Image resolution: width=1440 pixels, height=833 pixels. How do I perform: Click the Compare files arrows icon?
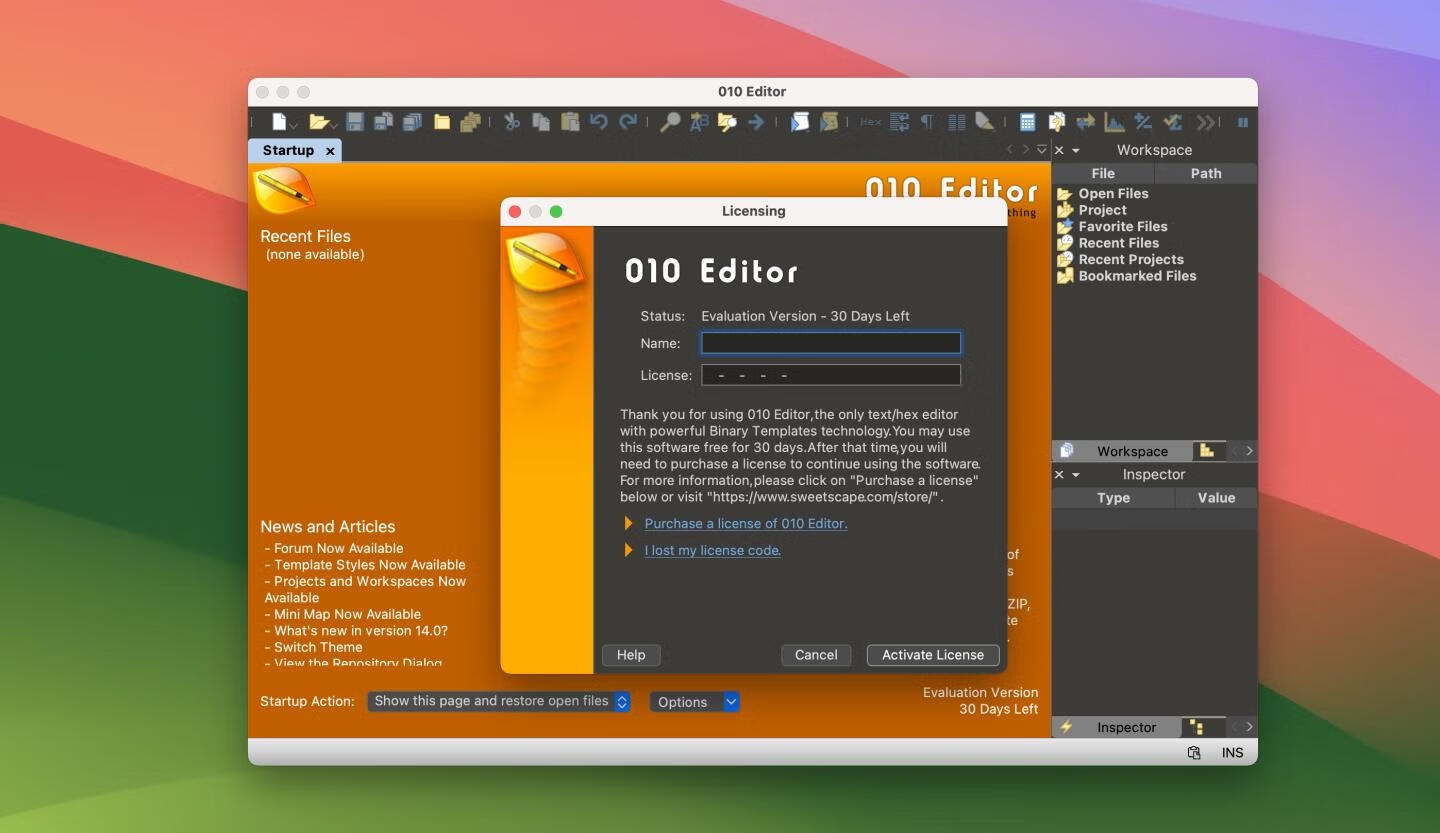click(x=1085, y=122)
